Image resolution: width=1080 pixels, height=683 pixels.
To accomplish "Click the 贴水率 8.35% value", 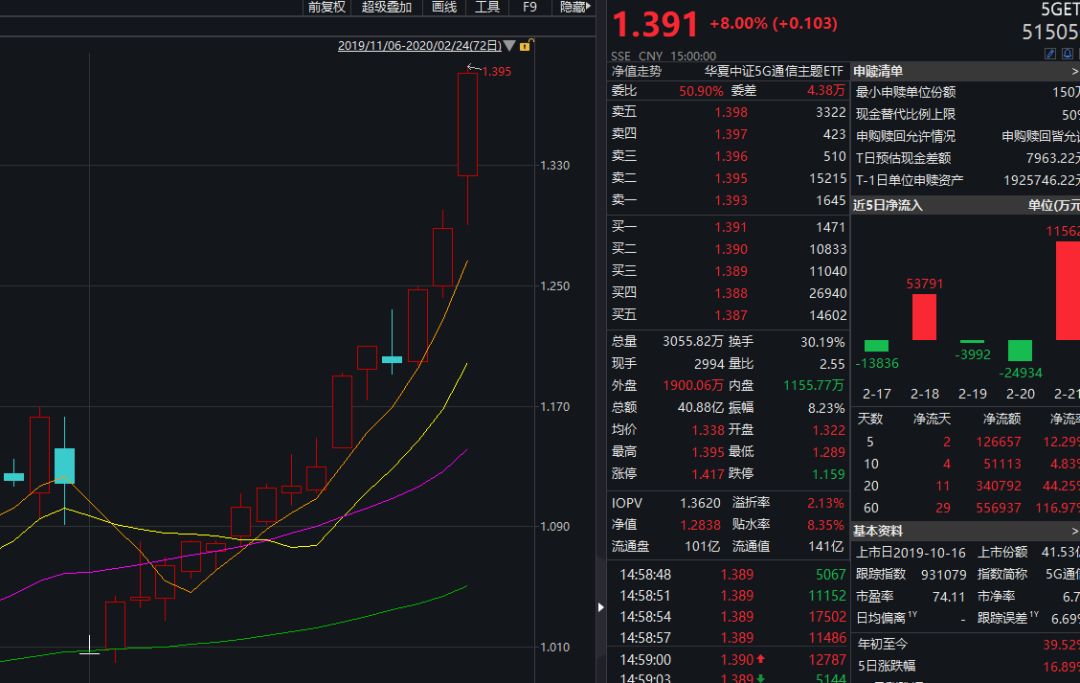I will pos(825,525).
